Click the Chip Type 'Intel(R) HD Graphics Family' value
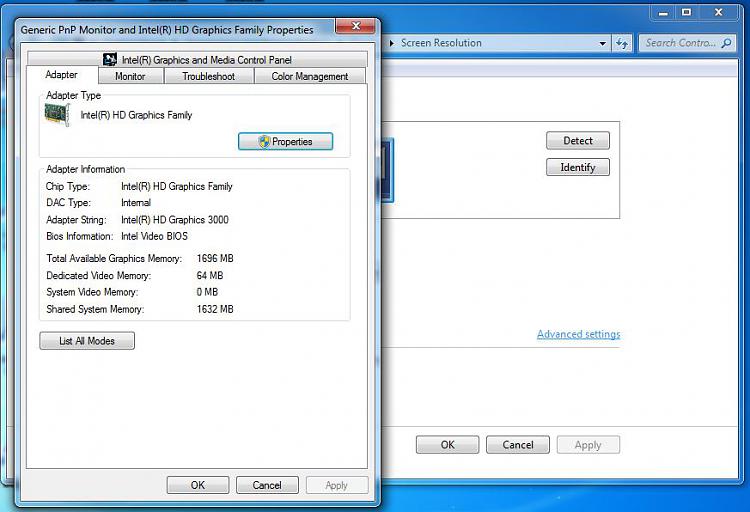This screenshot has width=750, height=512. tap(176, 187)
